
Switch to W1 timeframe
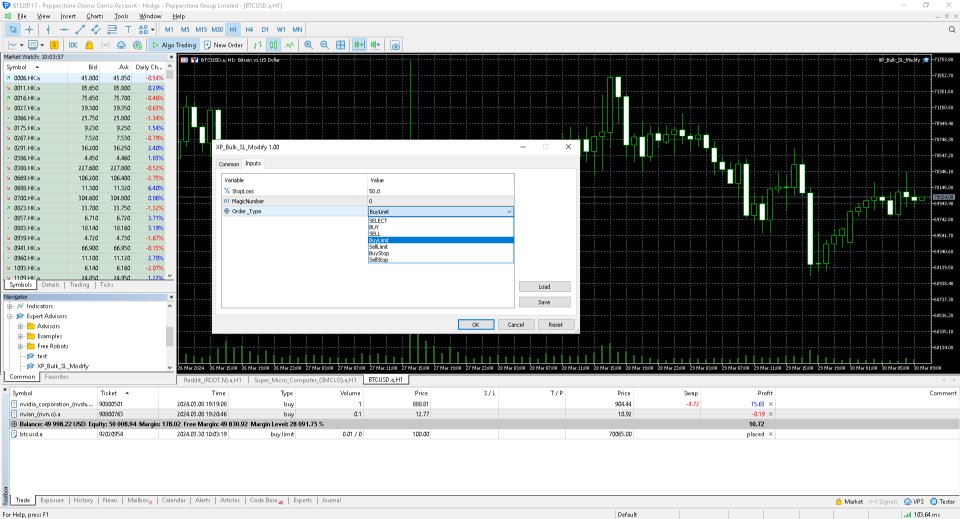(281, 29)
